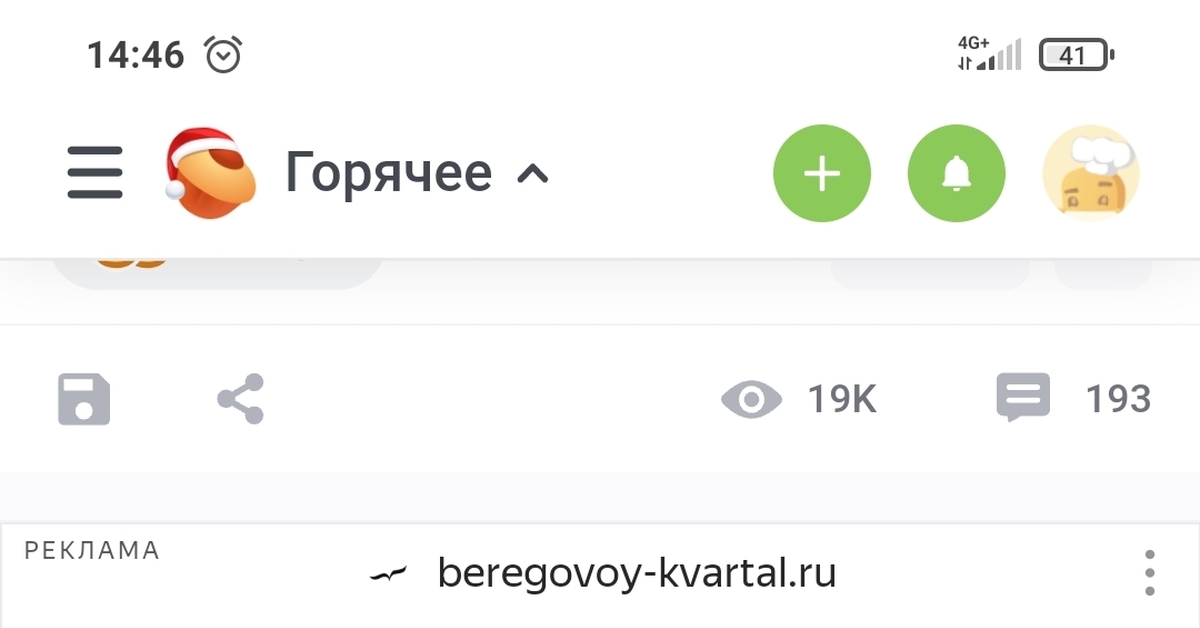
Task: Open your profile avatar thumbnail
Action: tap(1090, 172)
